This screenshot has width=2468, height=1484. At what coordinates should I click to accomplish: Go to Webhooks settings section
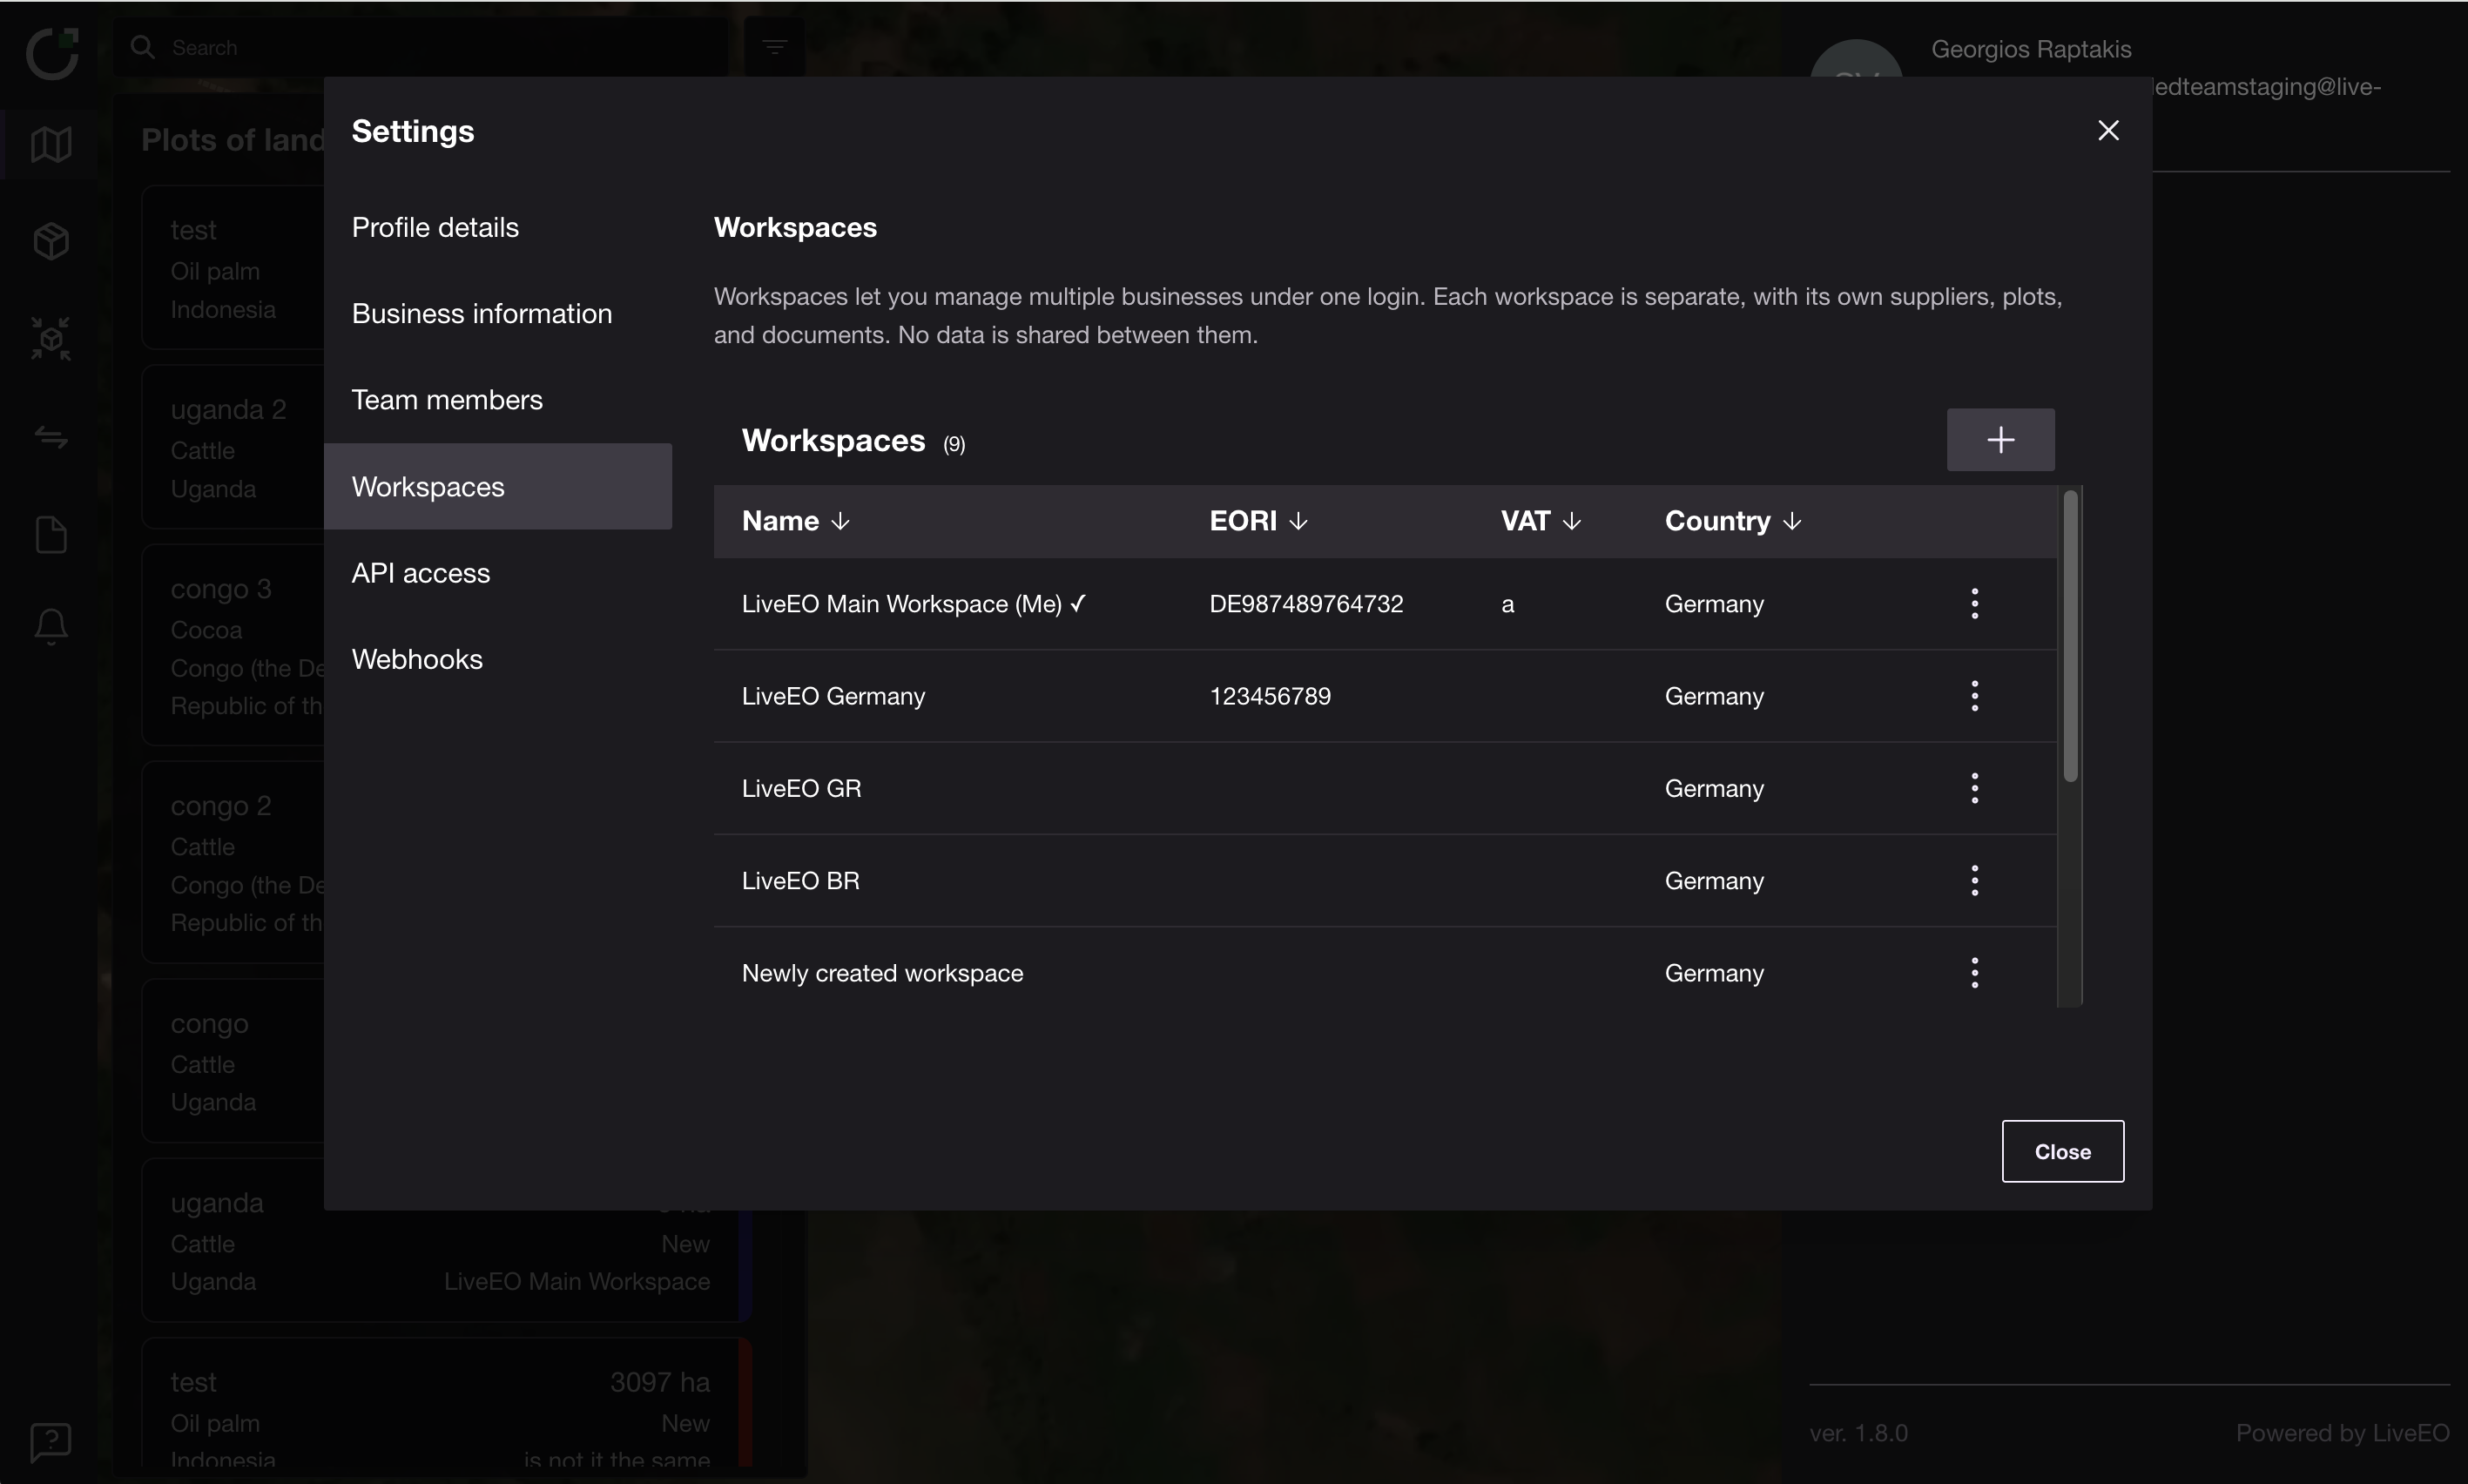[417, 659]
